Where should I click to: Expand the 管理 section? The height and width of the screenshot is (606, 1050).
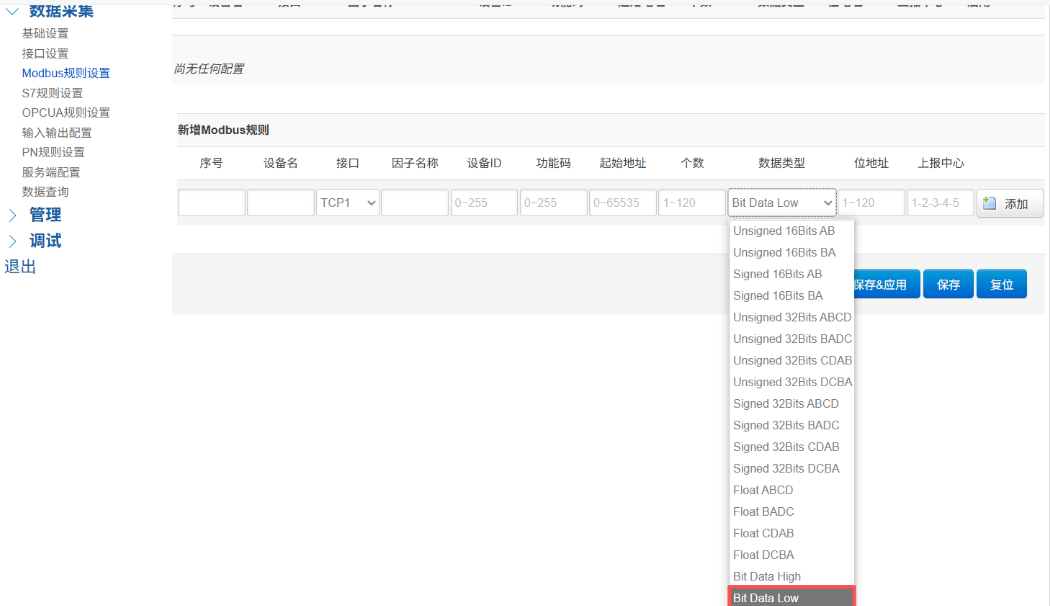[x=45, y=214]
